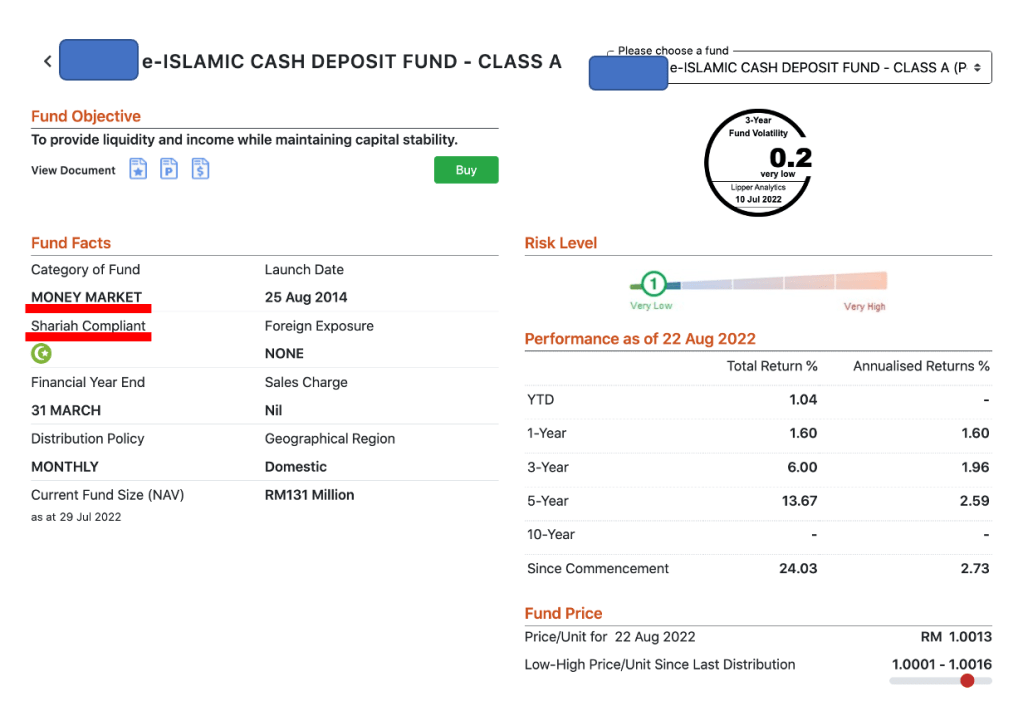Click the View Document label

point(73,170)
